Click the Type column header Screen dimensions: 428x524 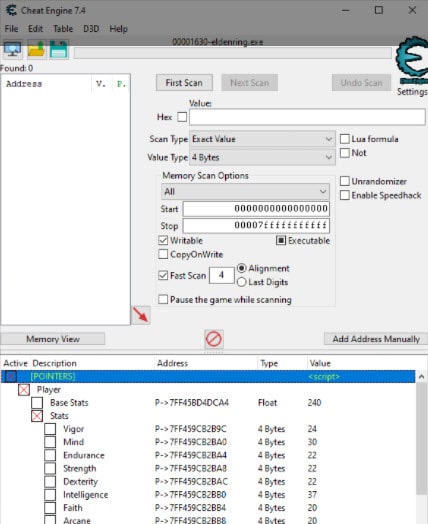[x=269, y=363]
